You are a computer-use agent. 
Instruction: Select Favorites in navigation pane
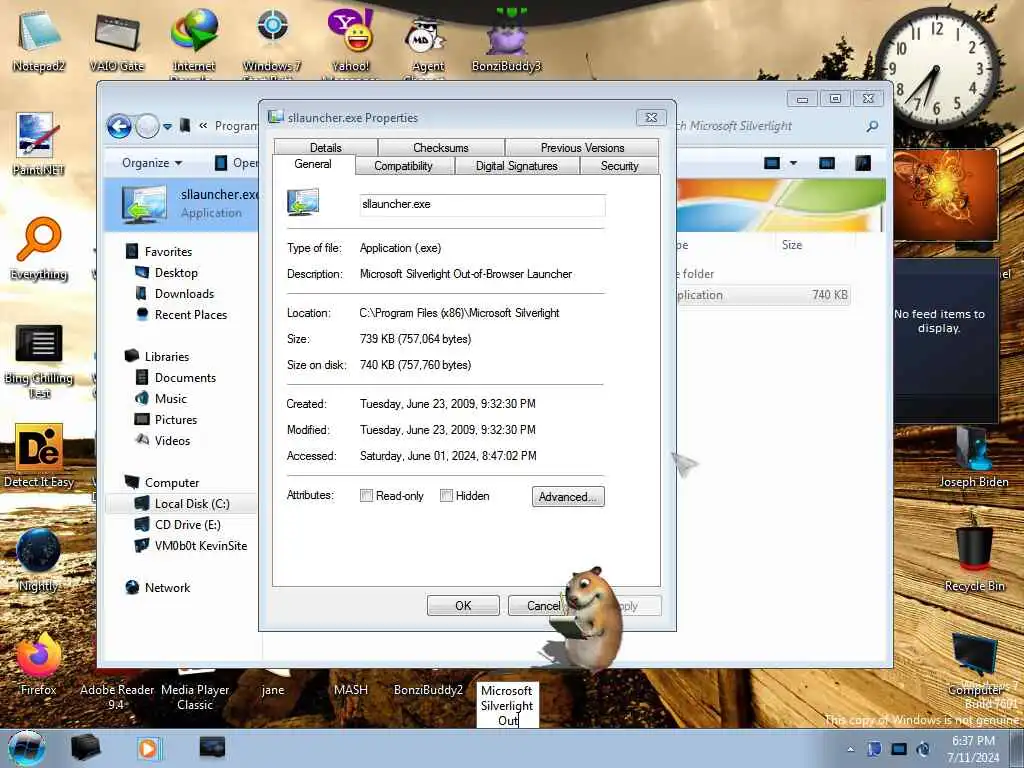tap(168, 251)
